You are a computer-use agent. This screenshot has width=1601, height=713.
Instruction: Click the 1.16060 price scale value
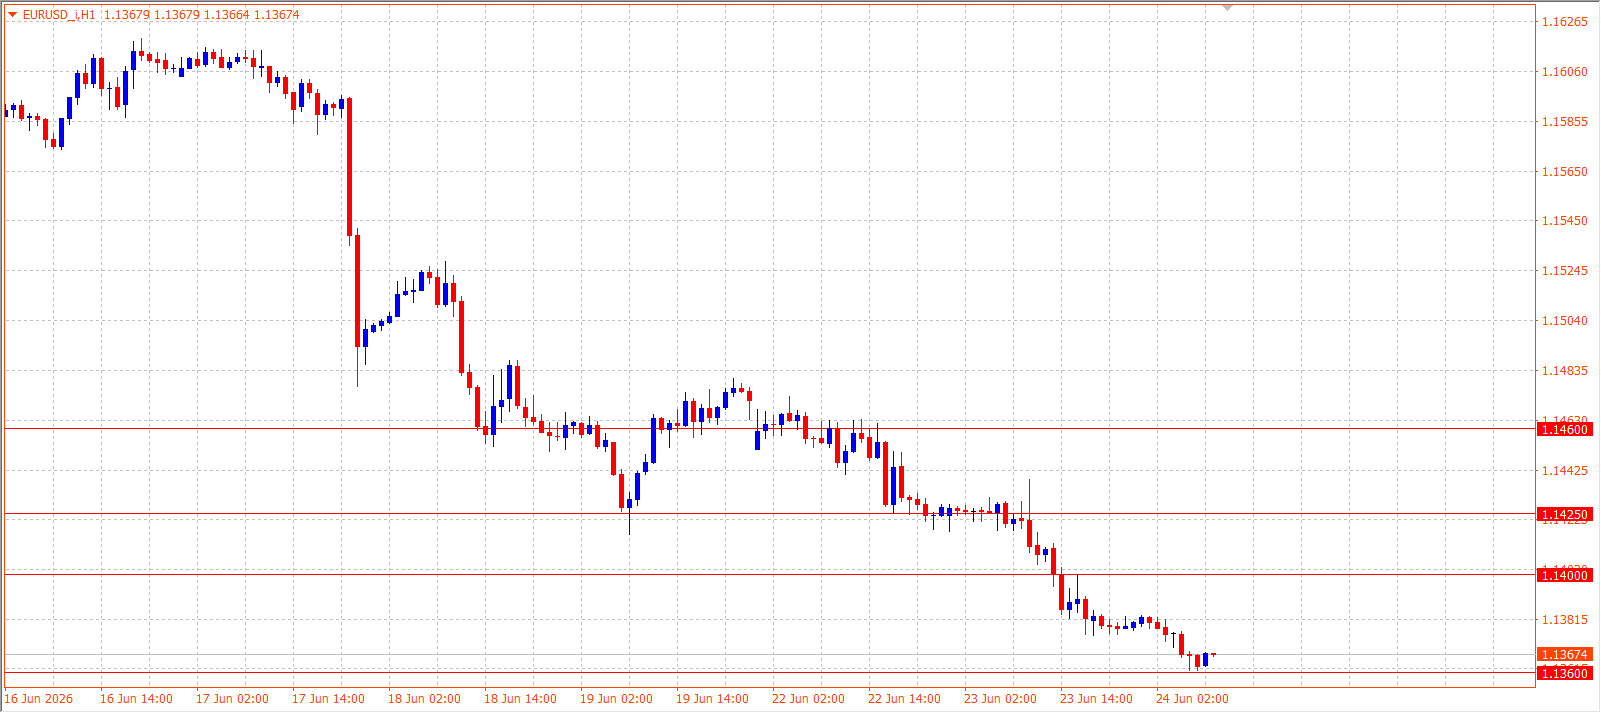pos(1564,72)
